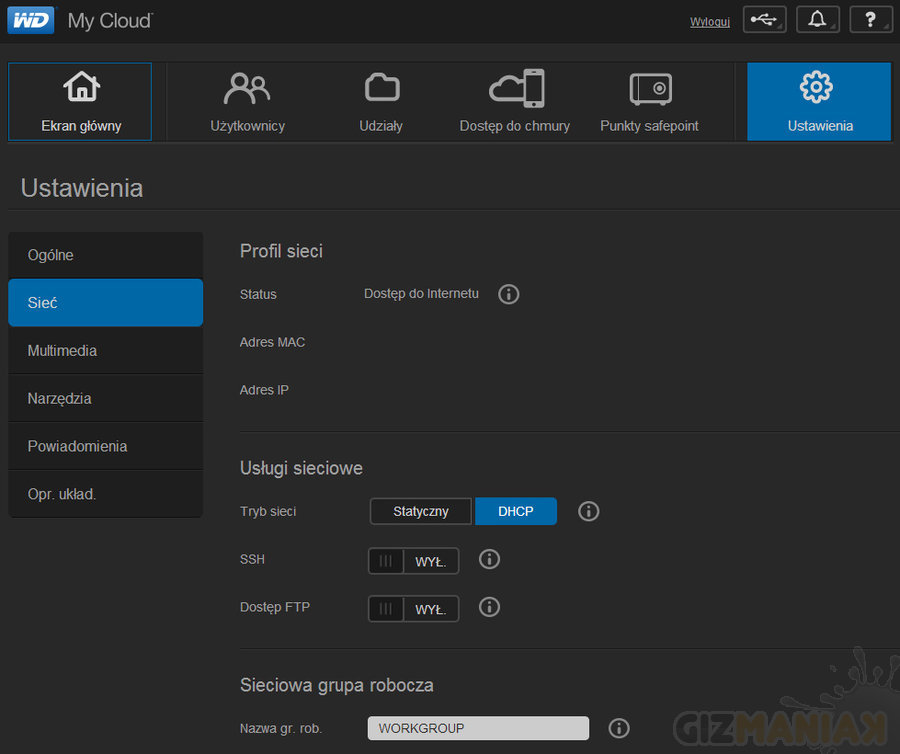Click the info icon next to SSH
The width and height of the screenshot is (900, 754).
489,559
